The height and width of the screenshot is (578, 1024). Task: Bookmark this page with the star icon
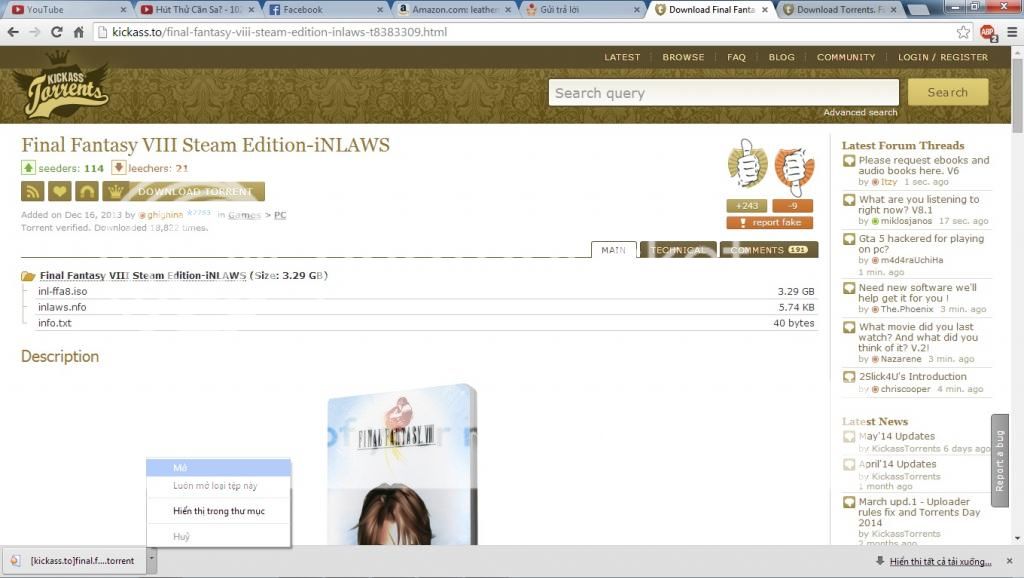(x=963, y=32)
